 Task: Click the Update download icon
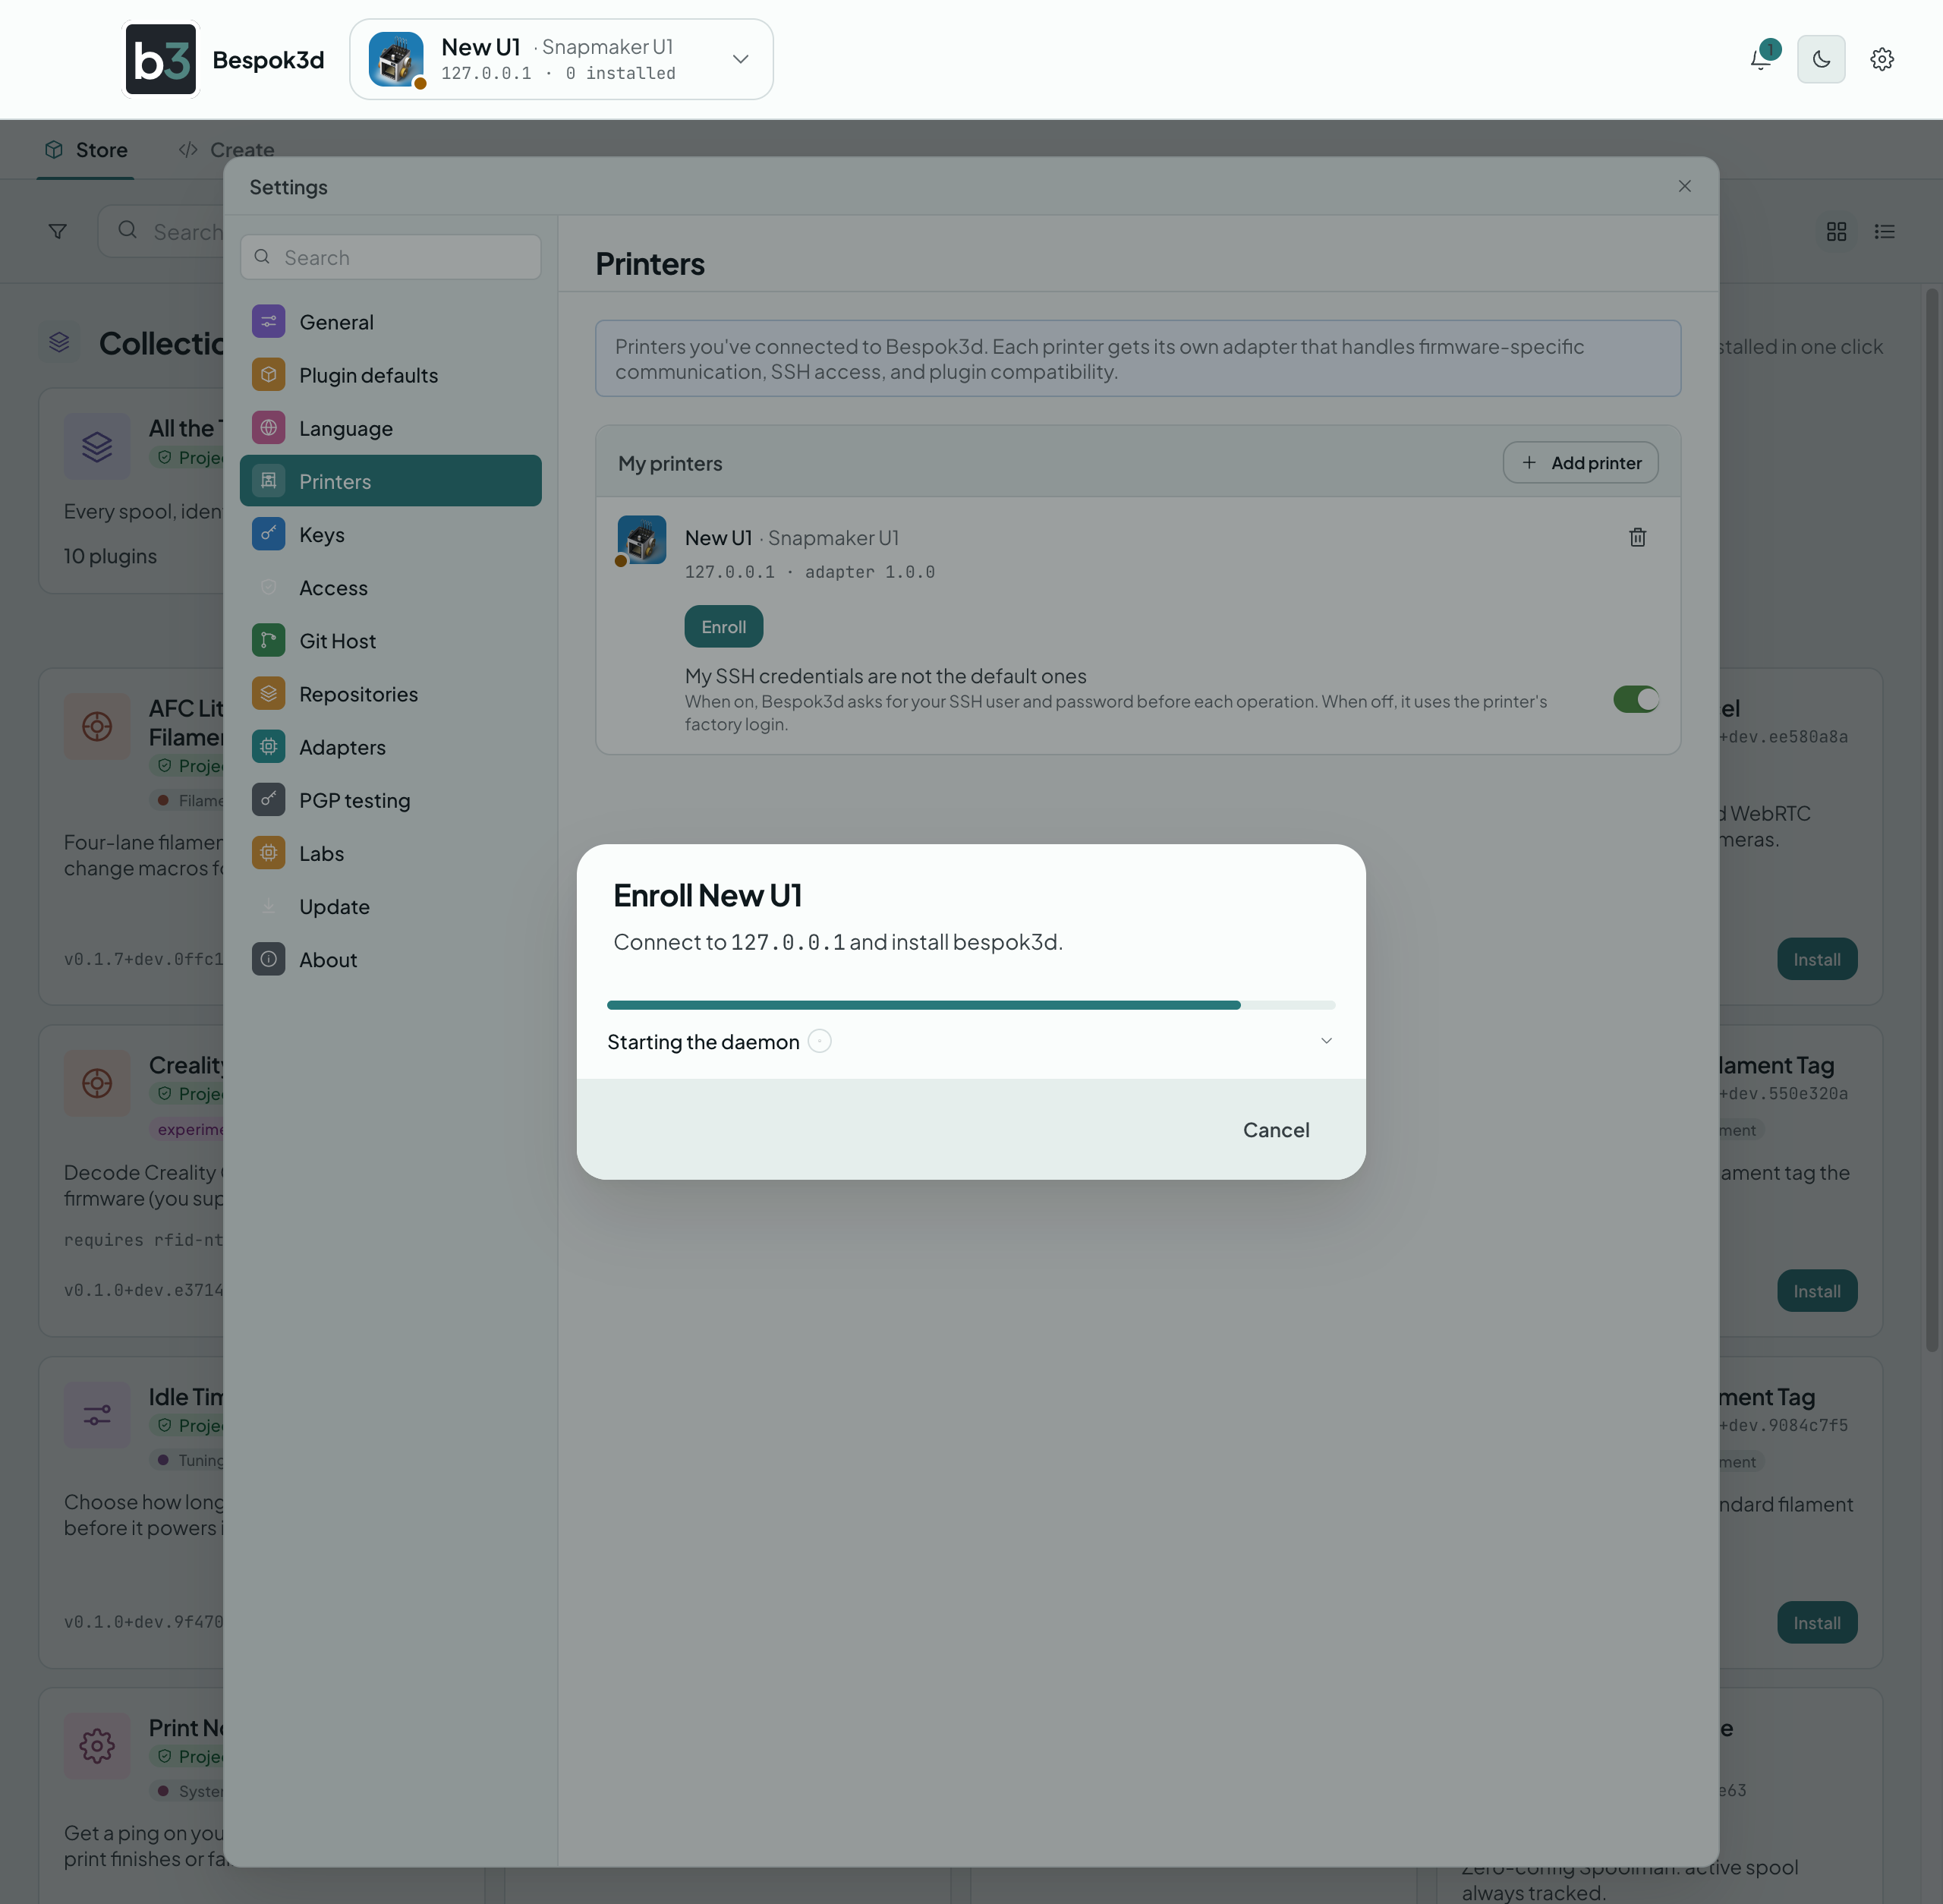coord(268,905)
